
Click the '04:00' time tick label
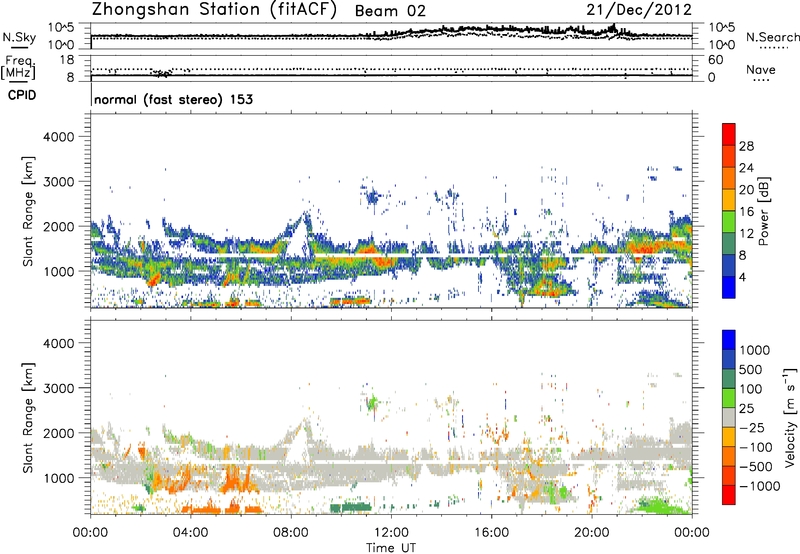pos(191,533)
